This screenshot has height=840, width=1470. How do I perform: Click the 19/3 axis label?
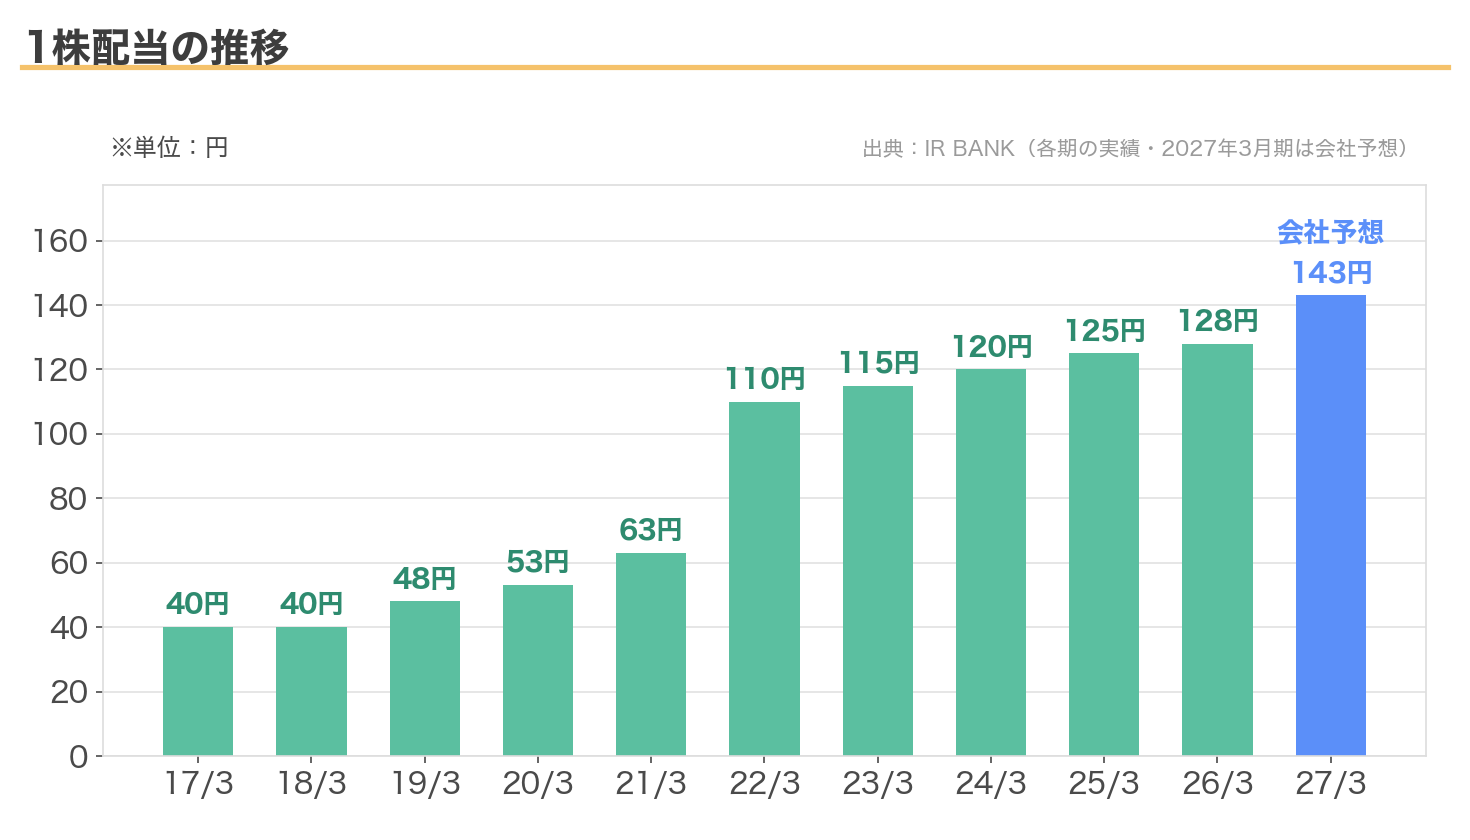pyautogui.click(x=425, y=783)
